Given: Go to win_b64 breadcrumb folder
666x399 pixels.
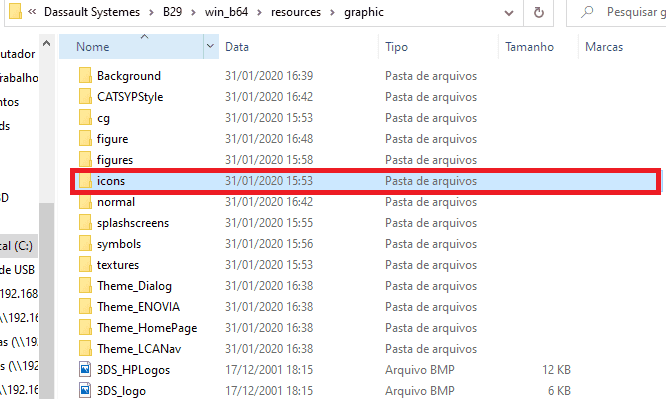Looking at the screenshot, I should (x=226, y=12).
